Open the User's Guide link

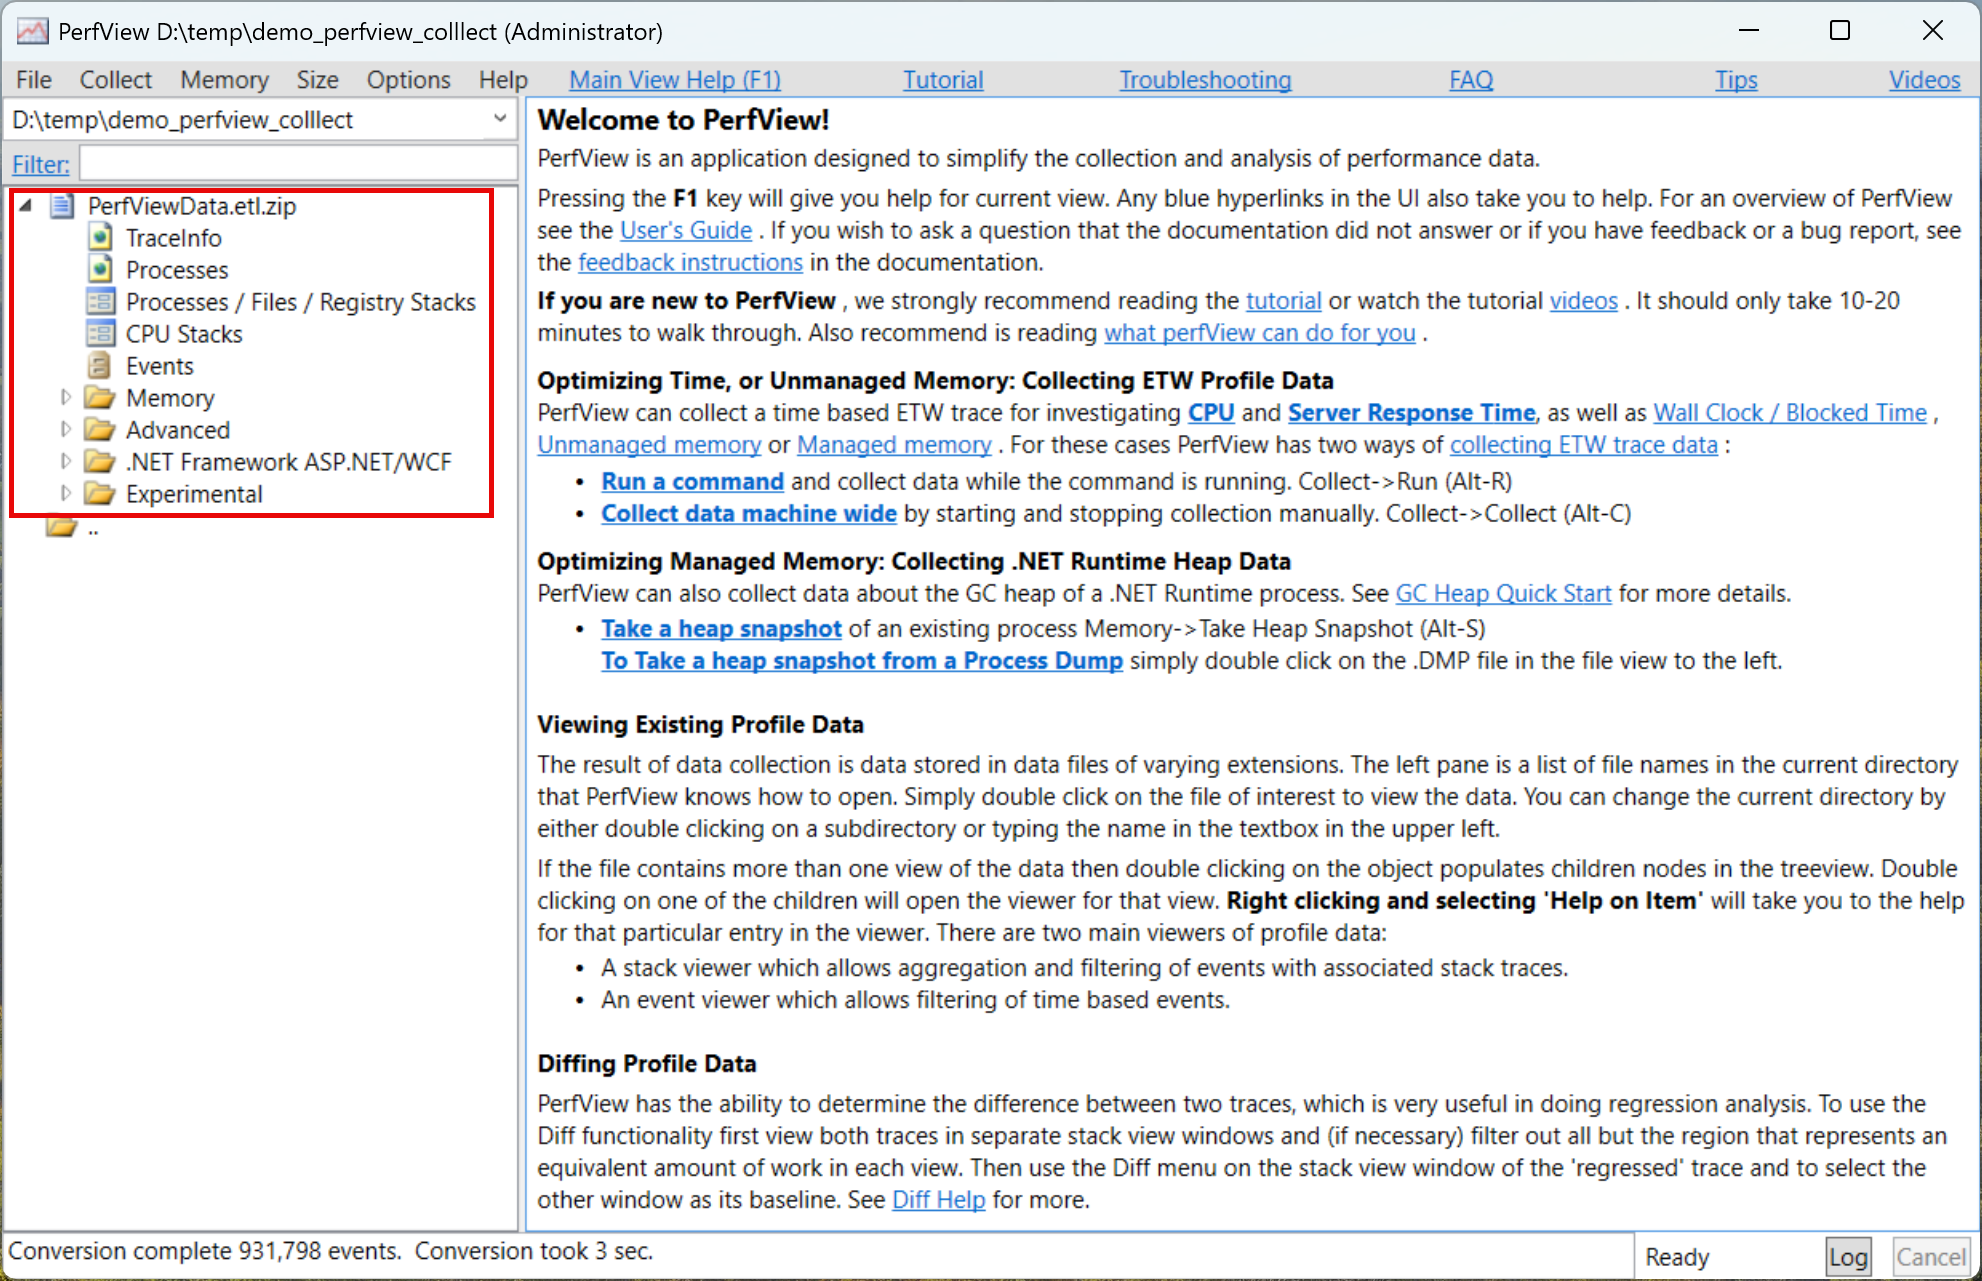[686, 231]
